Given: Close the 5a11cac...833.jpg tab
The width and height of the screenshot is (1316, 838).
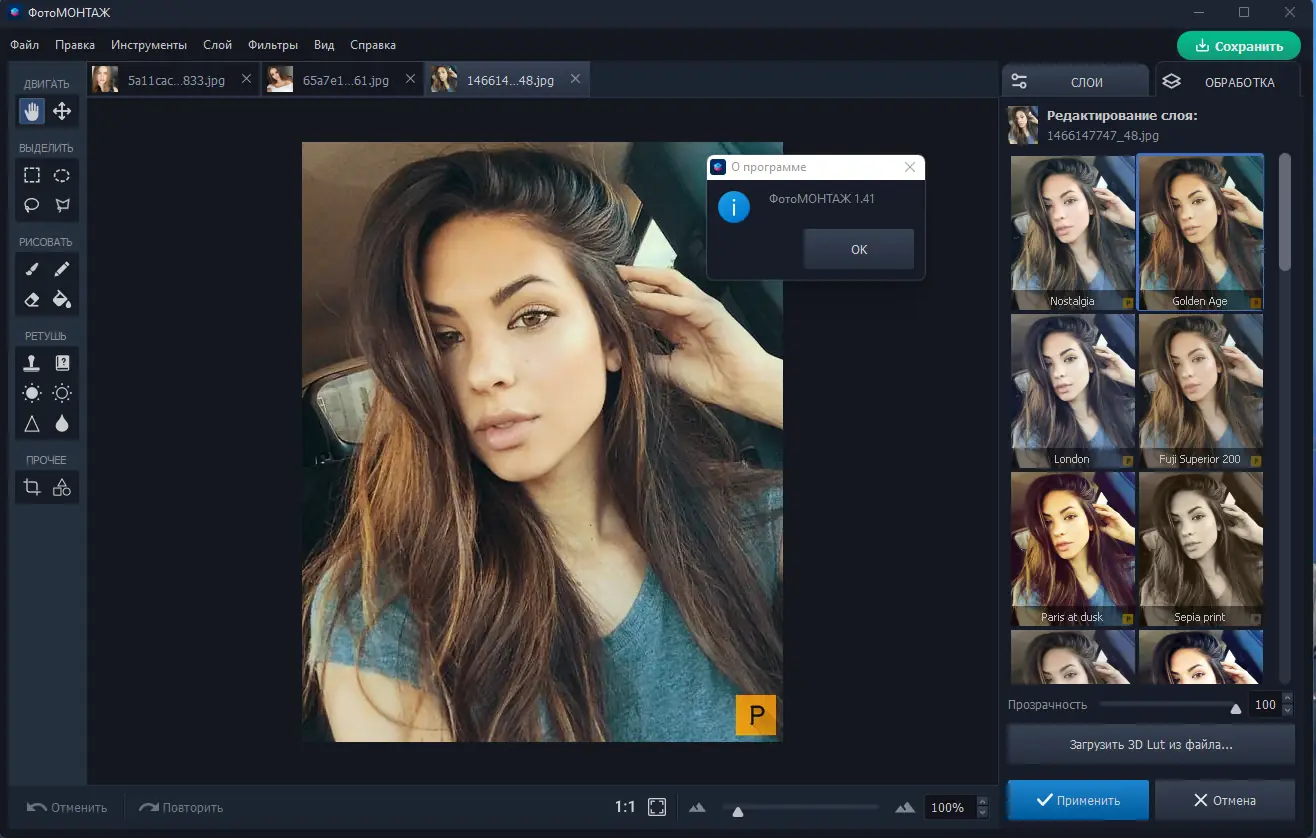Looking at the screenshot, I should coord(247,79).
